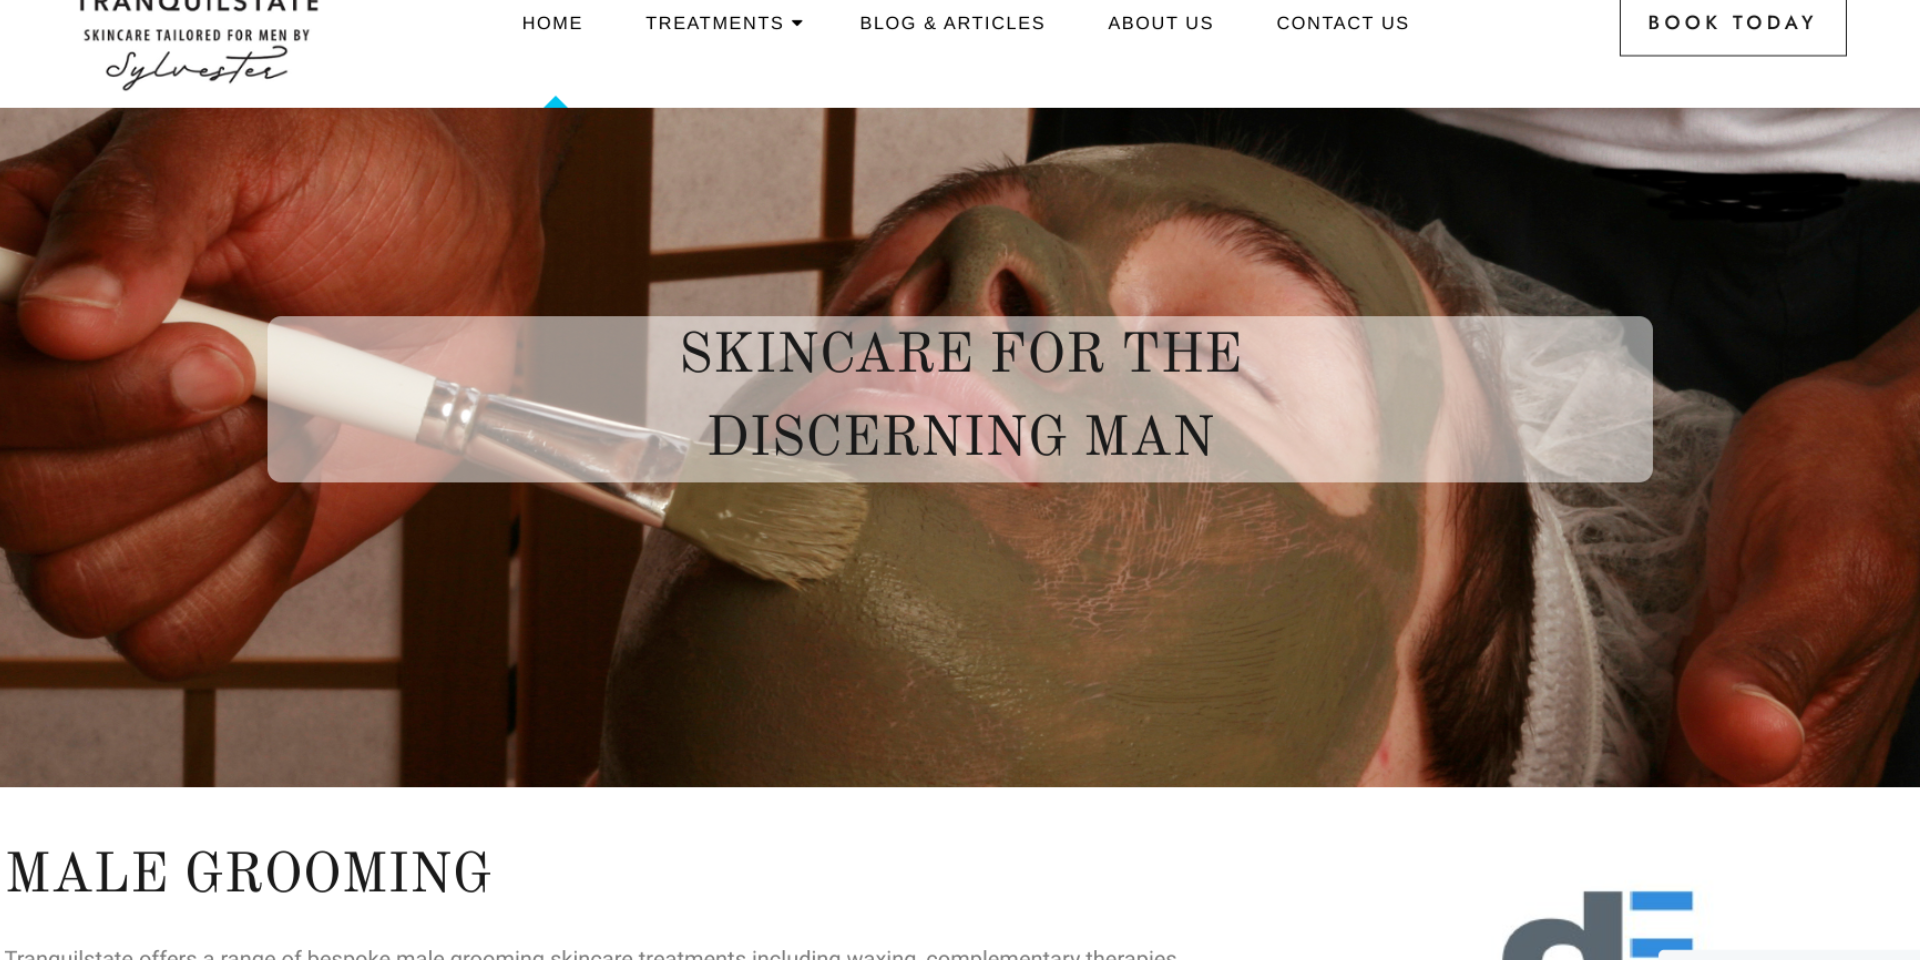1920x960 pixels.
Task: Click the grey overlay bar at bottom right
Action: coord(1790,955)
